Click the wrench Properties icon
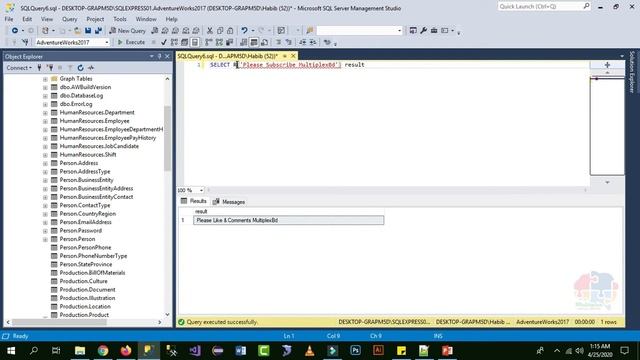The height and width of the screenshot is (360, 640). tap(424, 31)
